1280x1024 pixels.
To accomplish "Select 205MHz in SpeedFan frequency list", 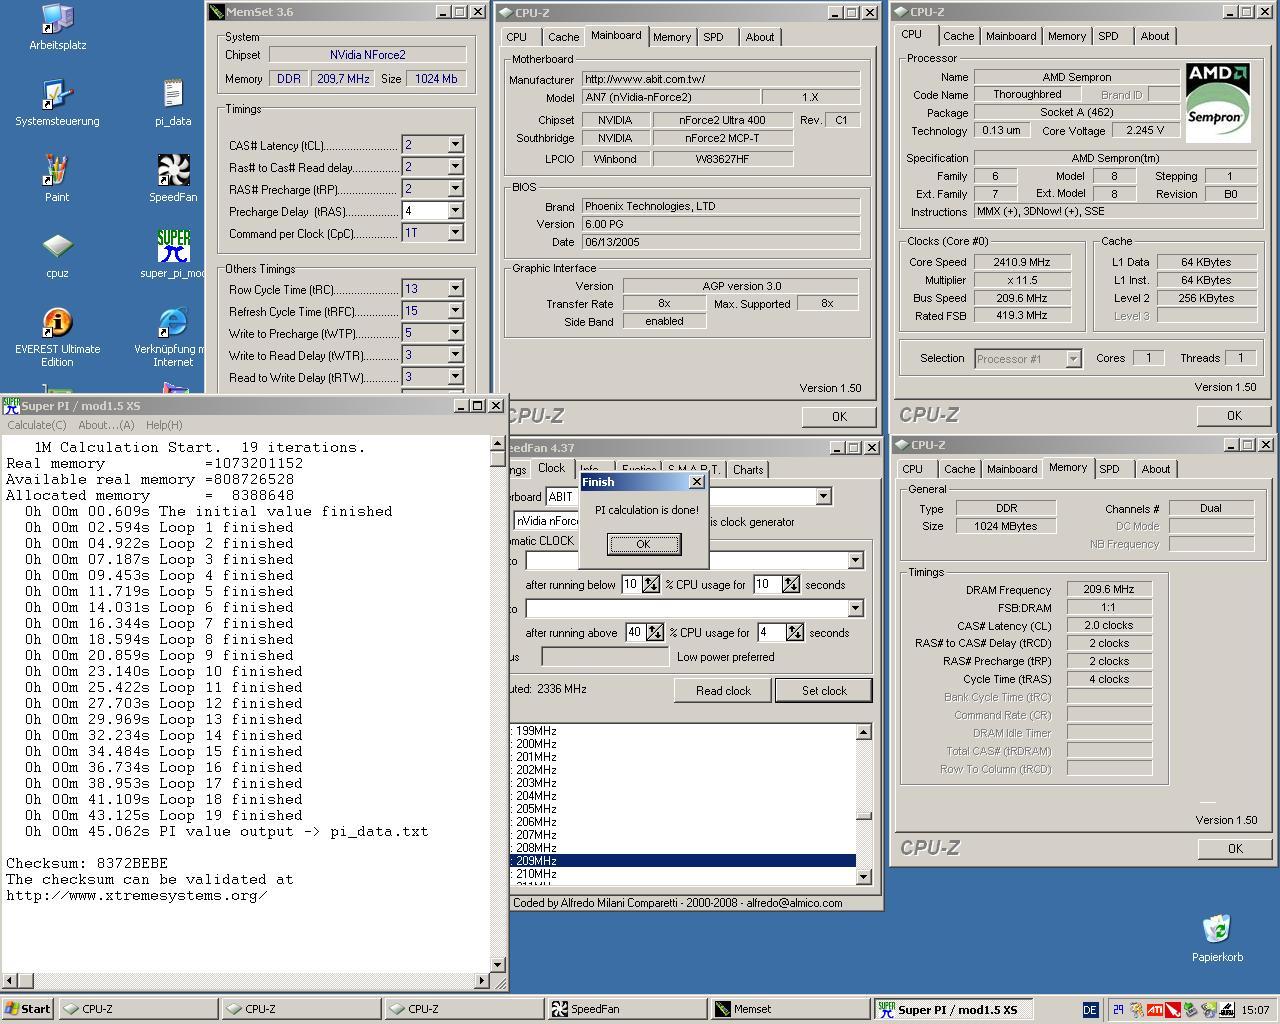I will tap(684, 809).
